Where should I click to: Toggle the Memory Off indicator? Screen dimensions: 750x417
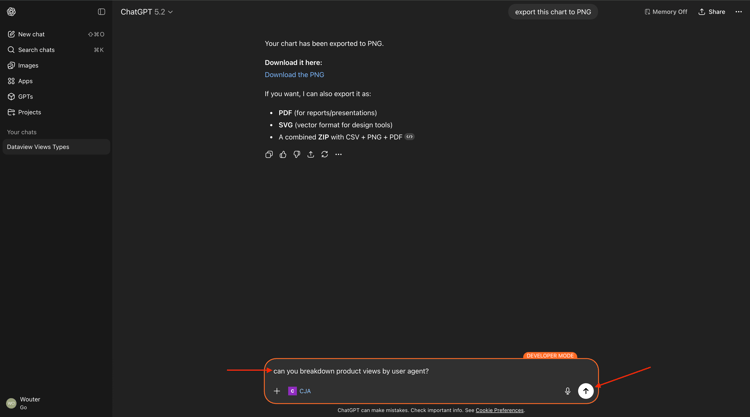[665, 12]
